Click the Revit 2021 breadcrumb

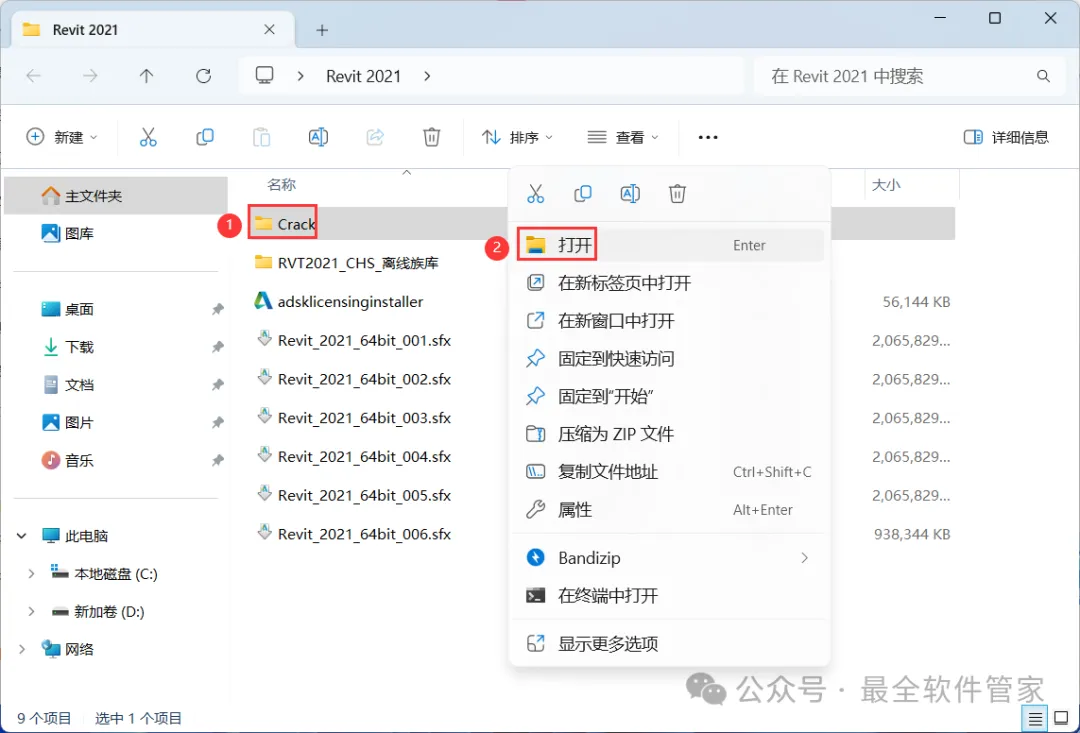[x=364, y=76]
